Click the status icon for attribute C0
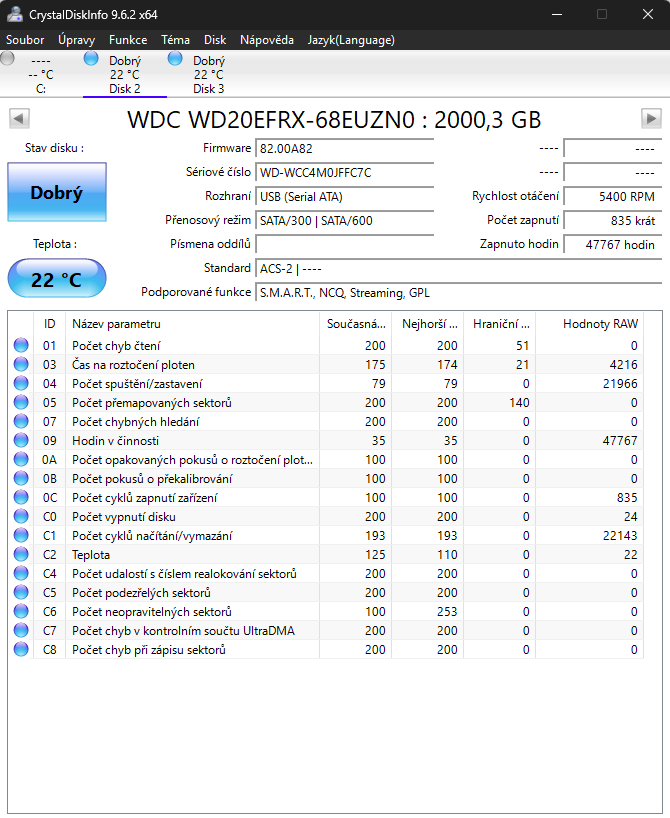The width and height of the screenshot is (670, 818). click(x=21, y=516)
